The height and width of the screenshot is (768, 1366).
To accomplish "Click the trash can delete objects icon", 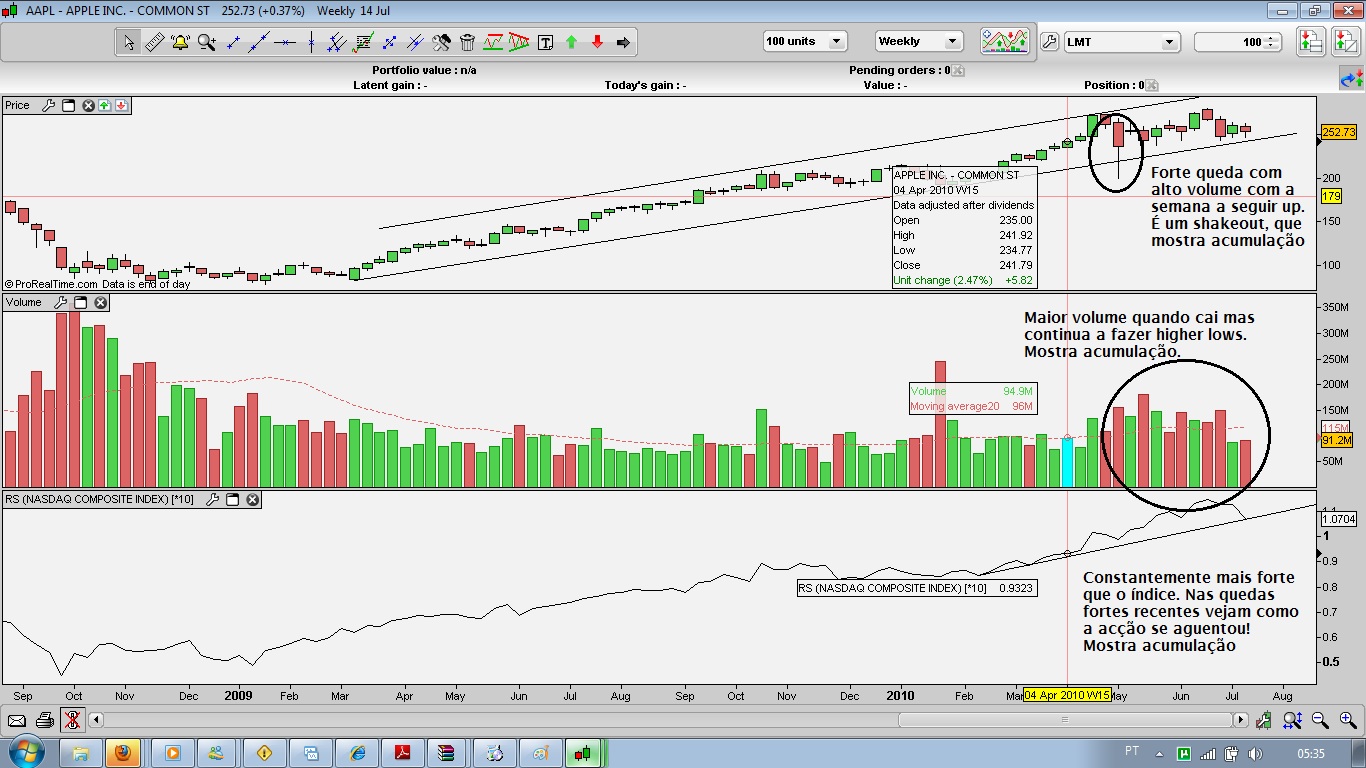I will point(467,42).
